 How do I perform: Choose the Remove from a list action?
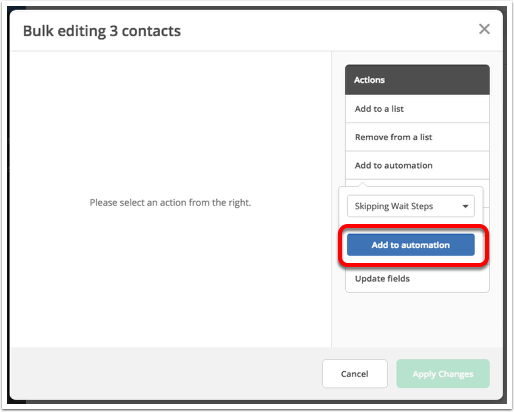click(417, 137)
